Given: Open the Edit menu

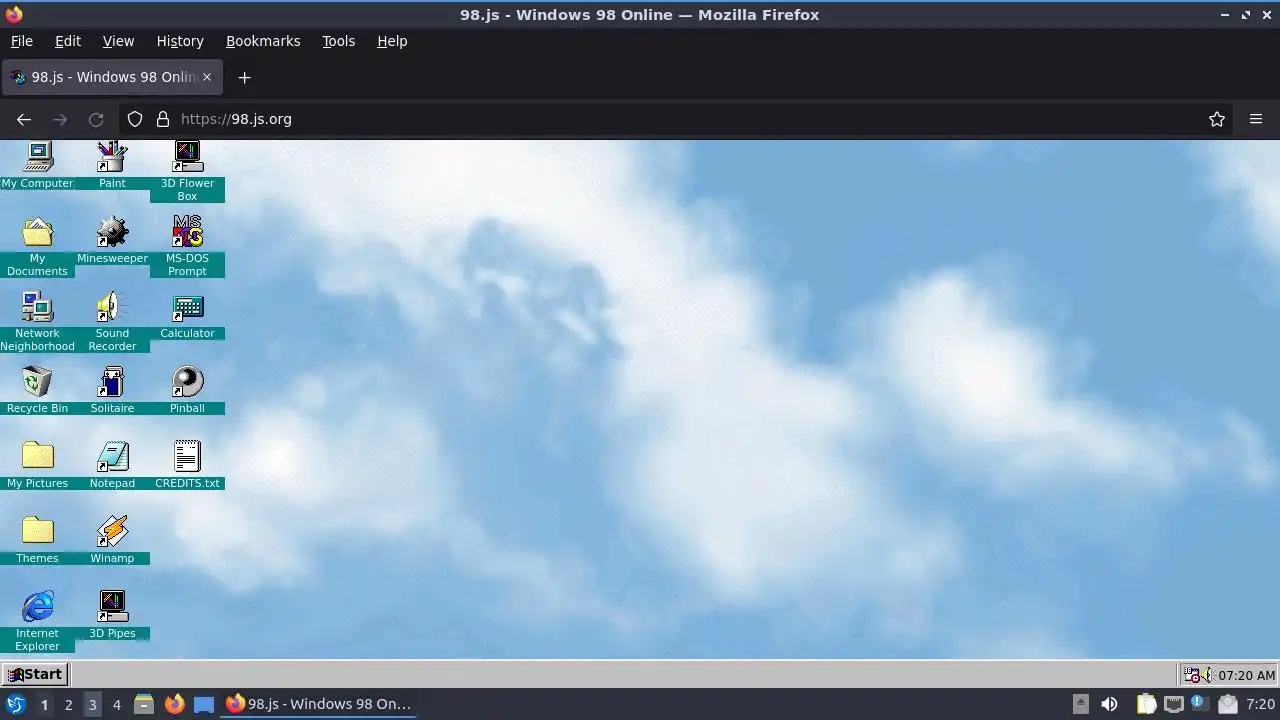Looking at the screenshot, I should pos(68,41).
